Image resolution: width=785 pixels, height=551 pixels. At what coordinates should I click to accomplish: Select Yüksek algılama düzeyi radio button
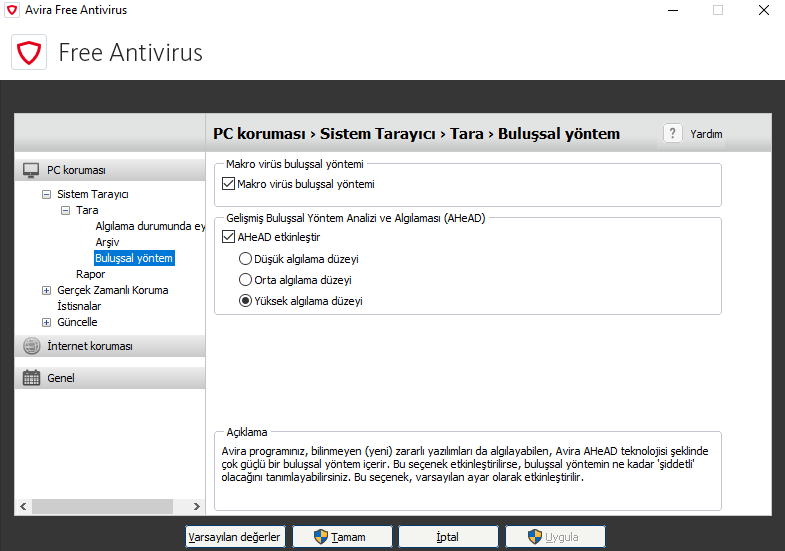point(245,301)
